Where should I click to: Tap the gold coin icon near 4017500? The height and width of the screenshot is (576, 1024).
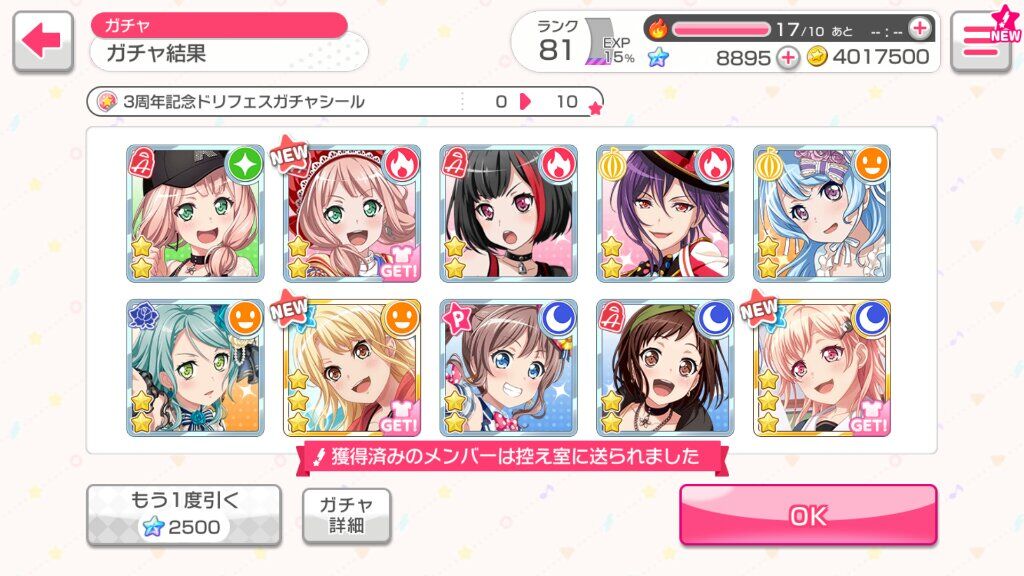(816, 57)
